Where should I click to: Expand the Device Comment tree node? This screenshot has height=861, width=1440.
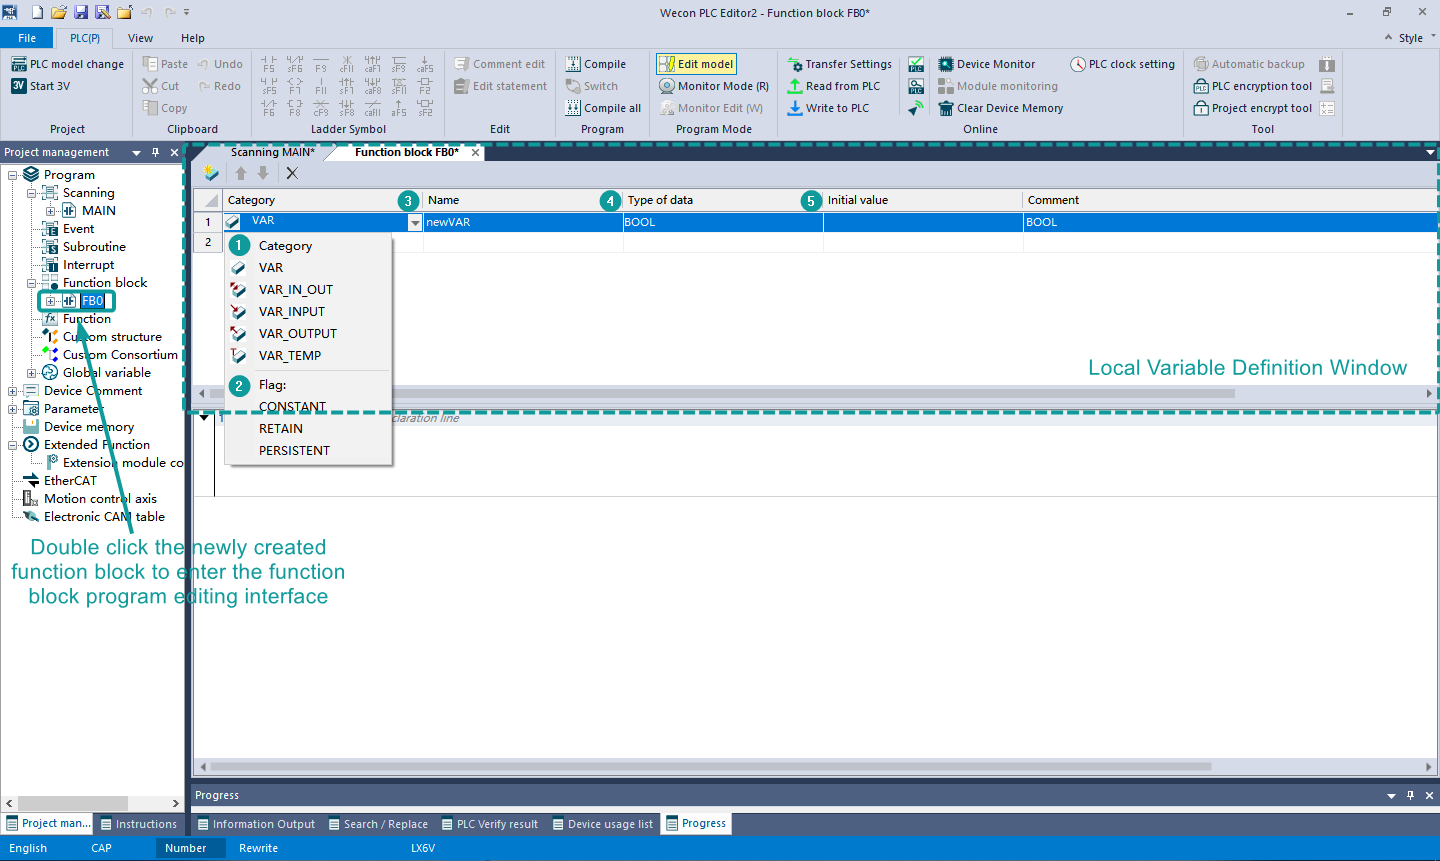(x=12, y=391)
